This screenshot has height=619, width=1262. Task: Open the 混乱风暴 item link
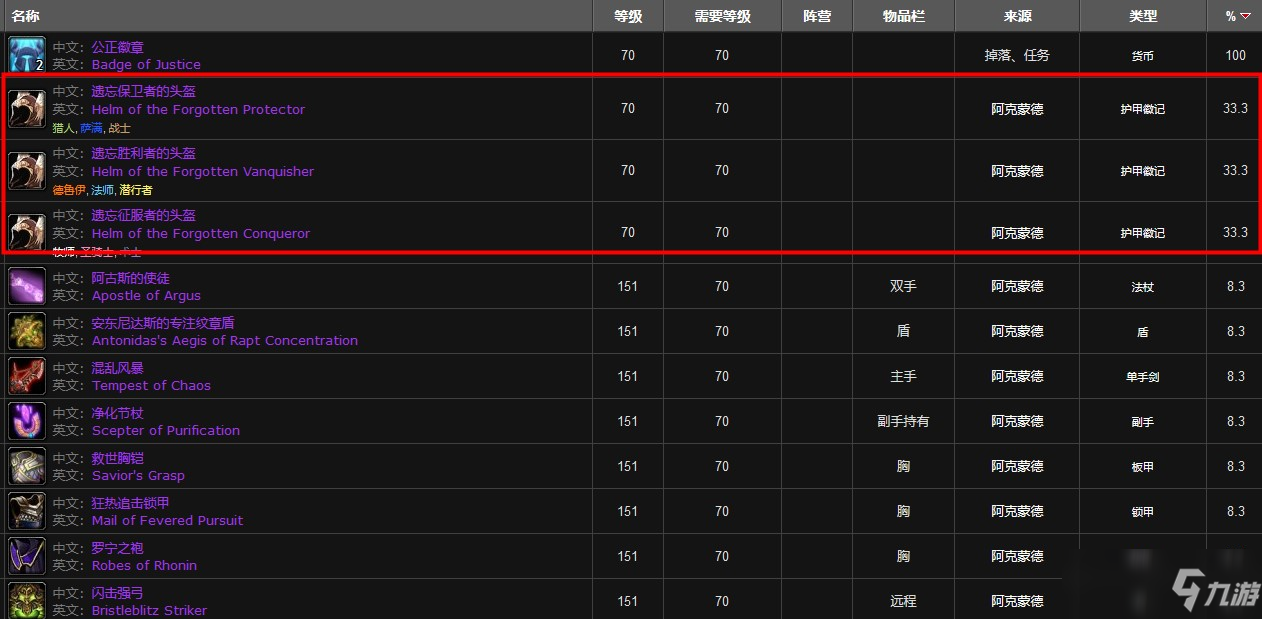point(118,367)
